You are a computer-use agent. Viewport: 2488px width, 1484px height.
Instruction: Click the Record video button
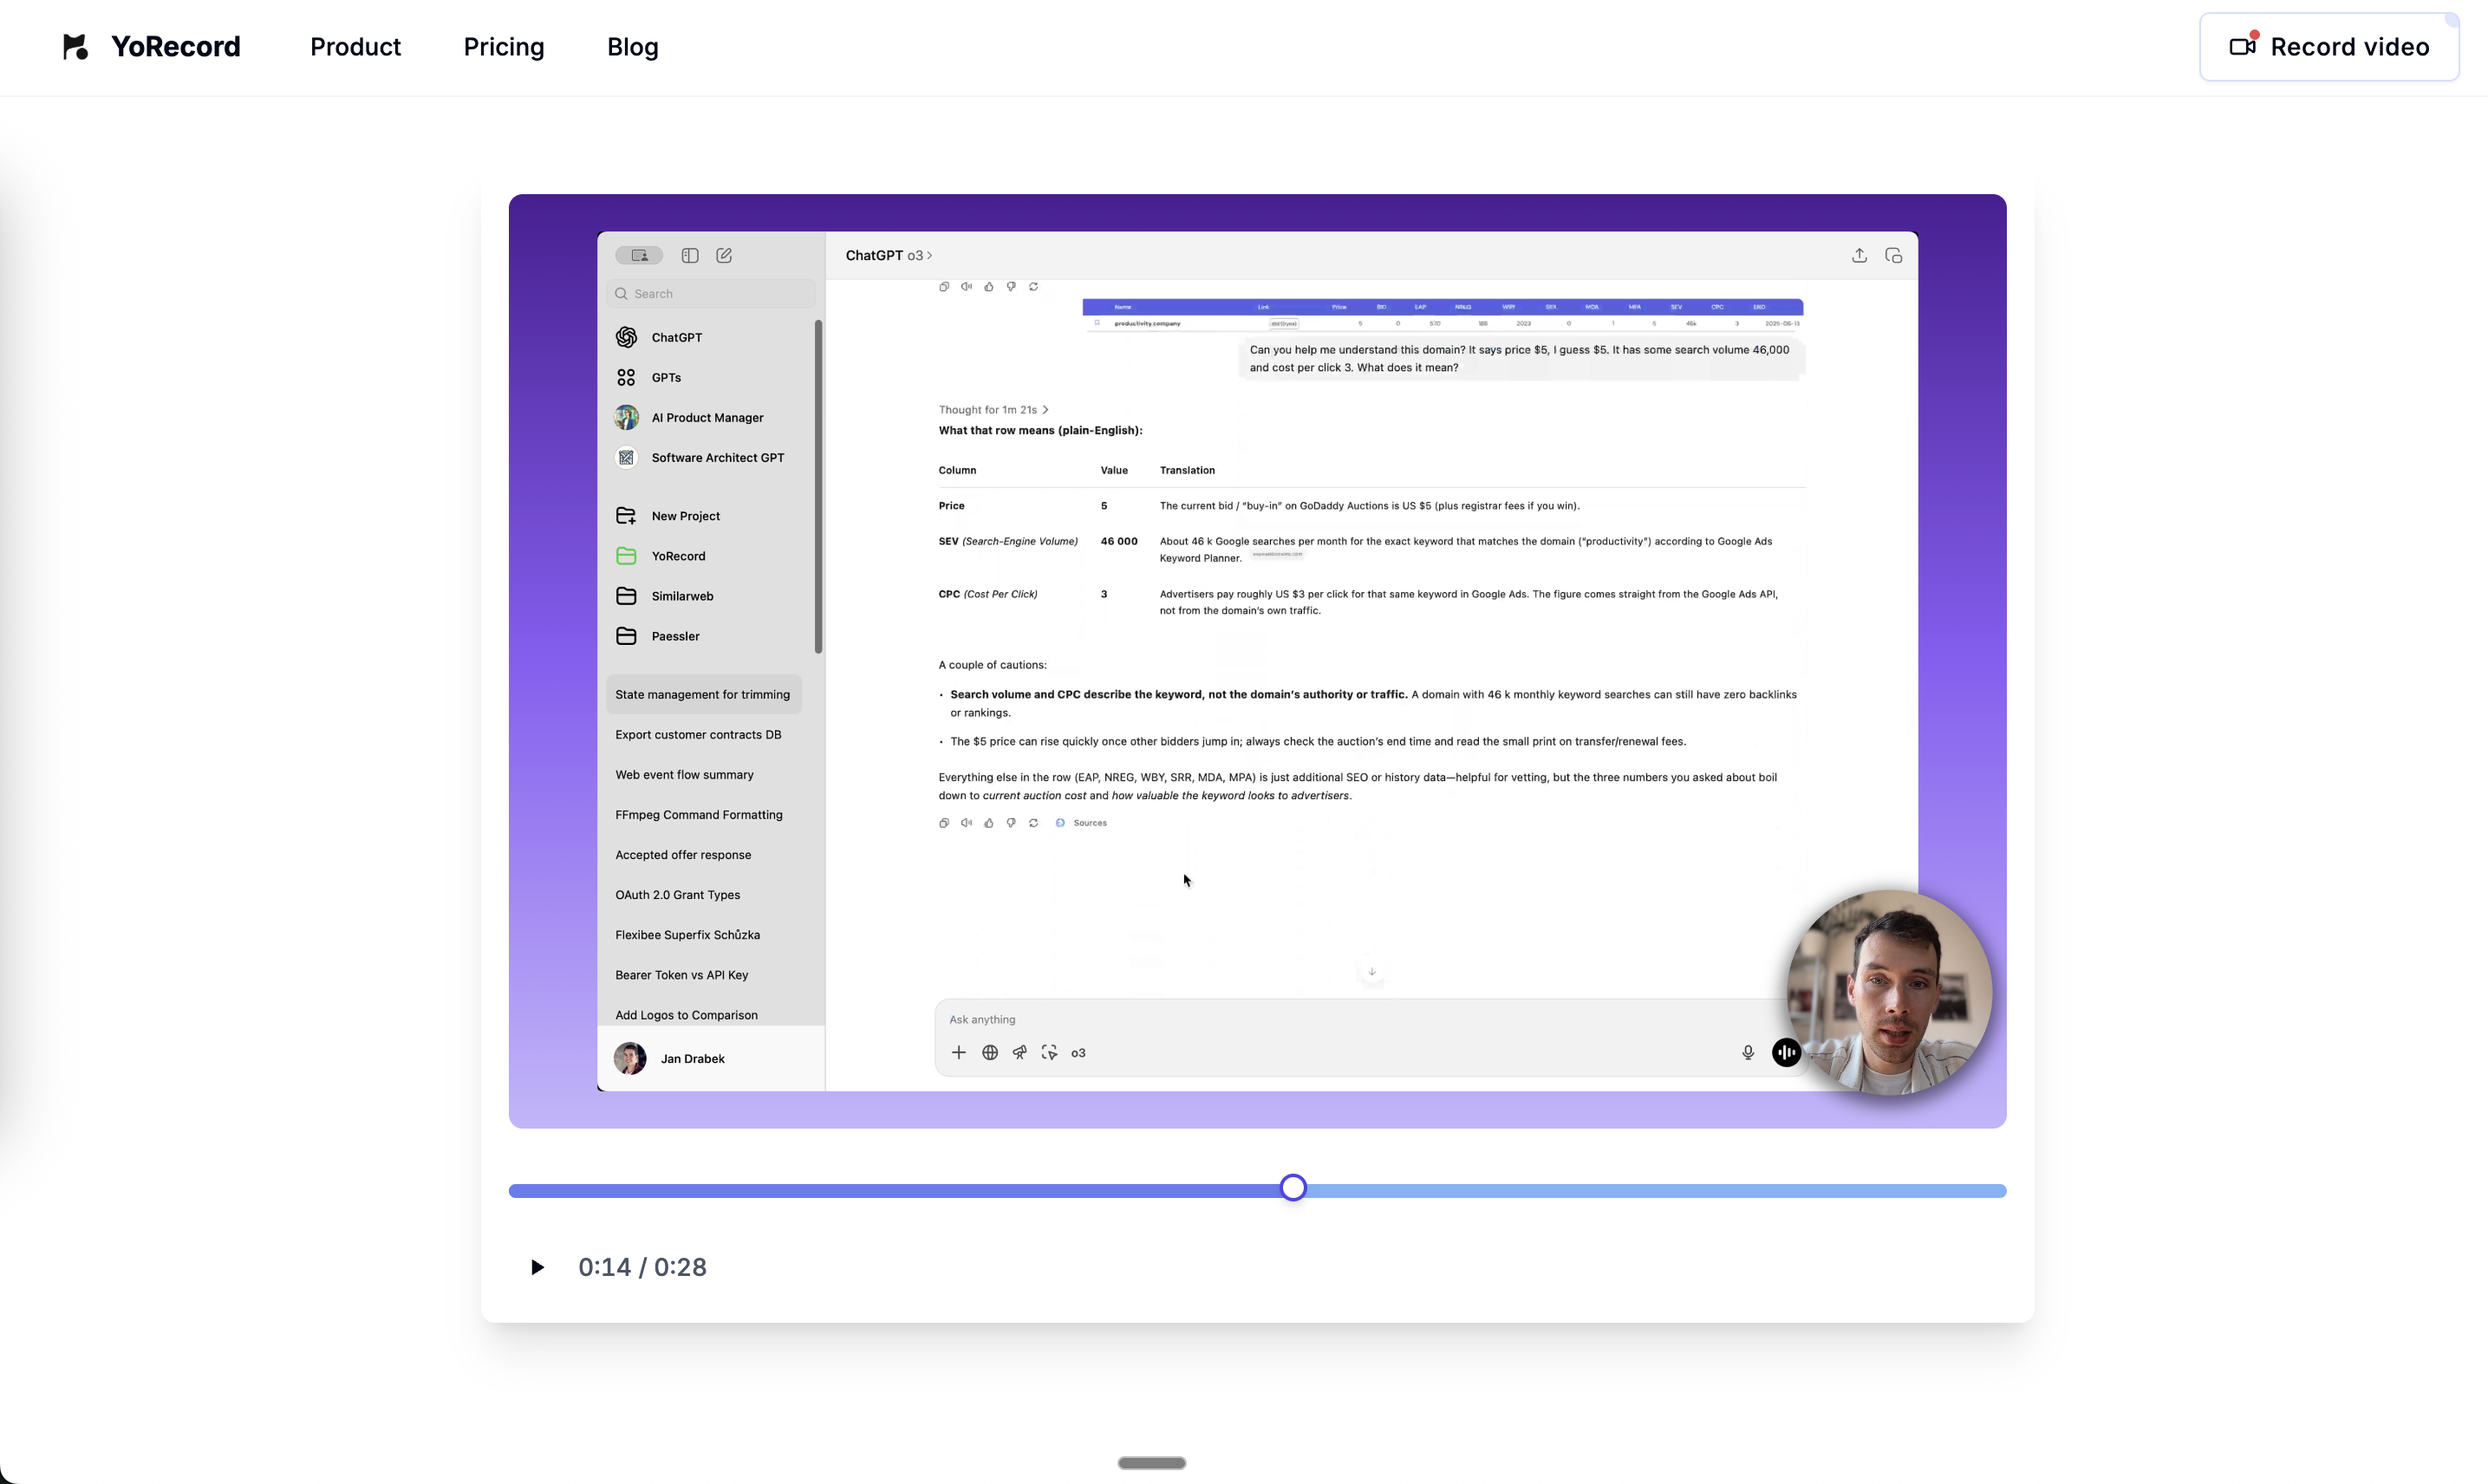coord(2328,47)
